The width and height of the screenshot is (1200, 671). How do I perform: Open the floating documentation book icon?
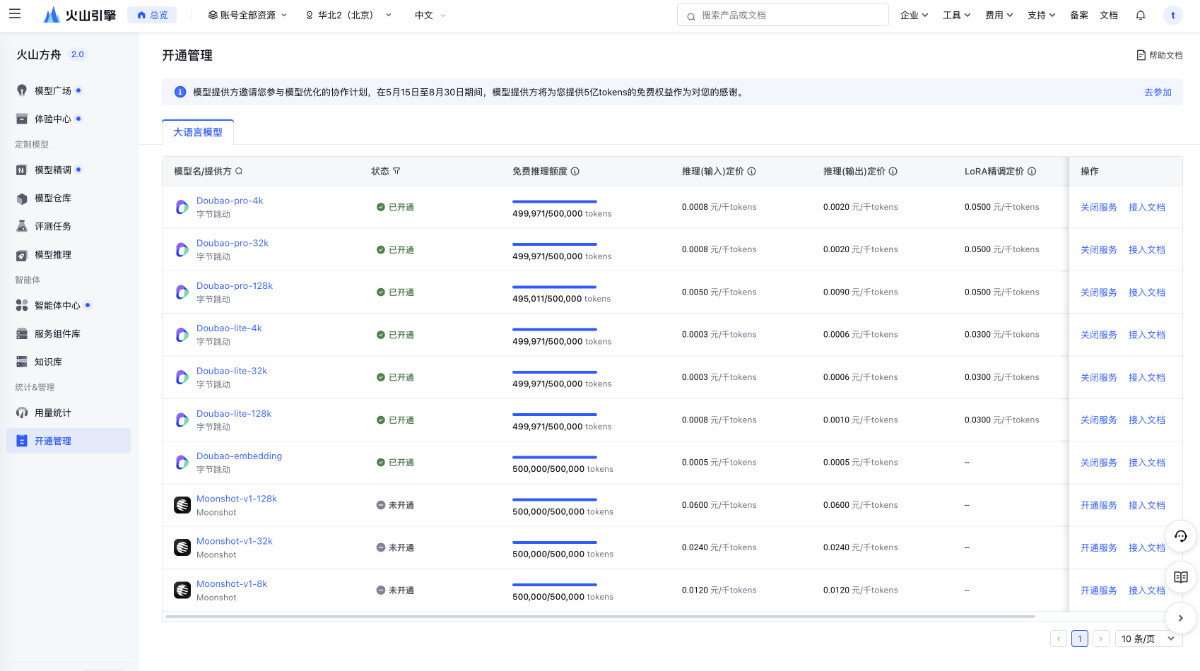pos(1180,577)
